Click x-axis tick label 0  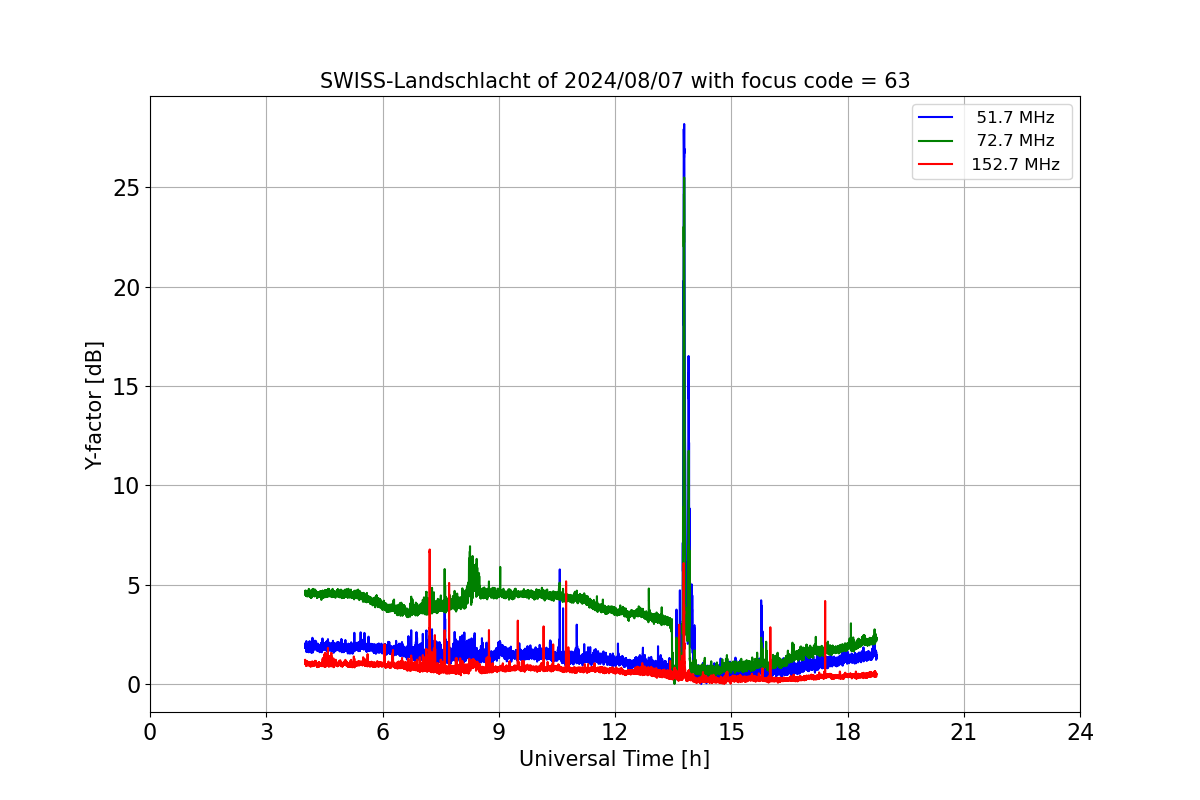coord(150,731)
